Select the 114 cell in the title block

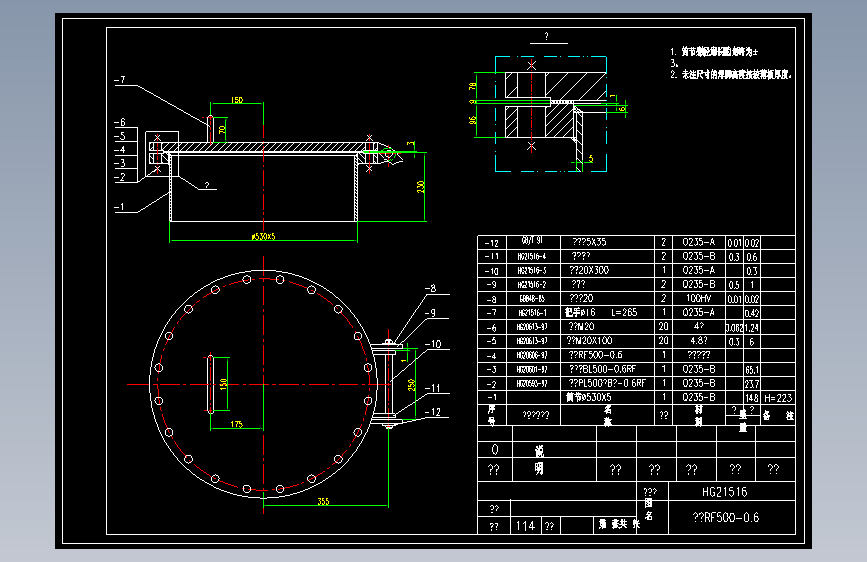(x=525, y=525)
